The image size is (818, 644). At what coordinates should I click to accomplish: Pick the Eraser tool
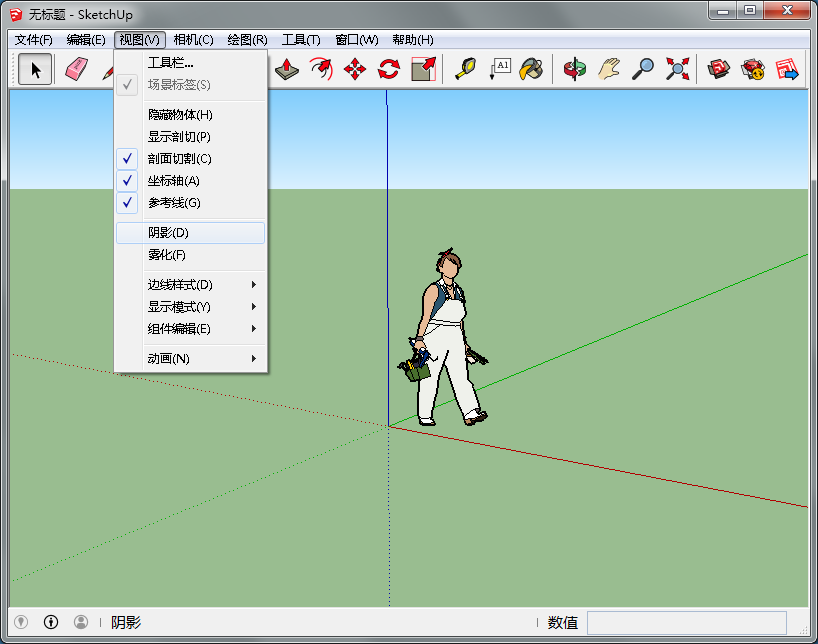(x=77, y=69)
